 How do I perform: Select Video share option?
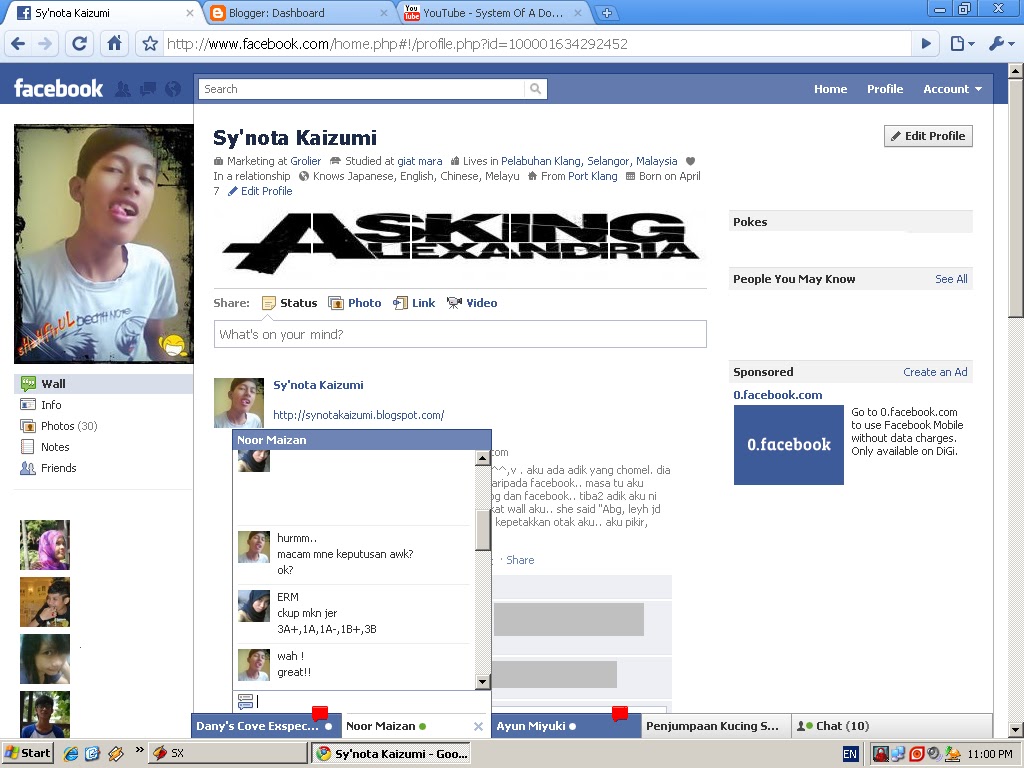(x=472, y=303)
